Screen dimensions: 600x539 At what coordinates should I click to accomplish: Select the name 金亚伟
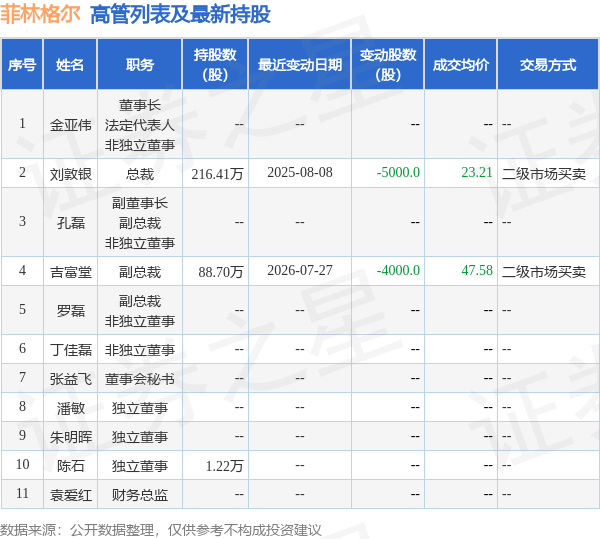[x=70, y=125]
